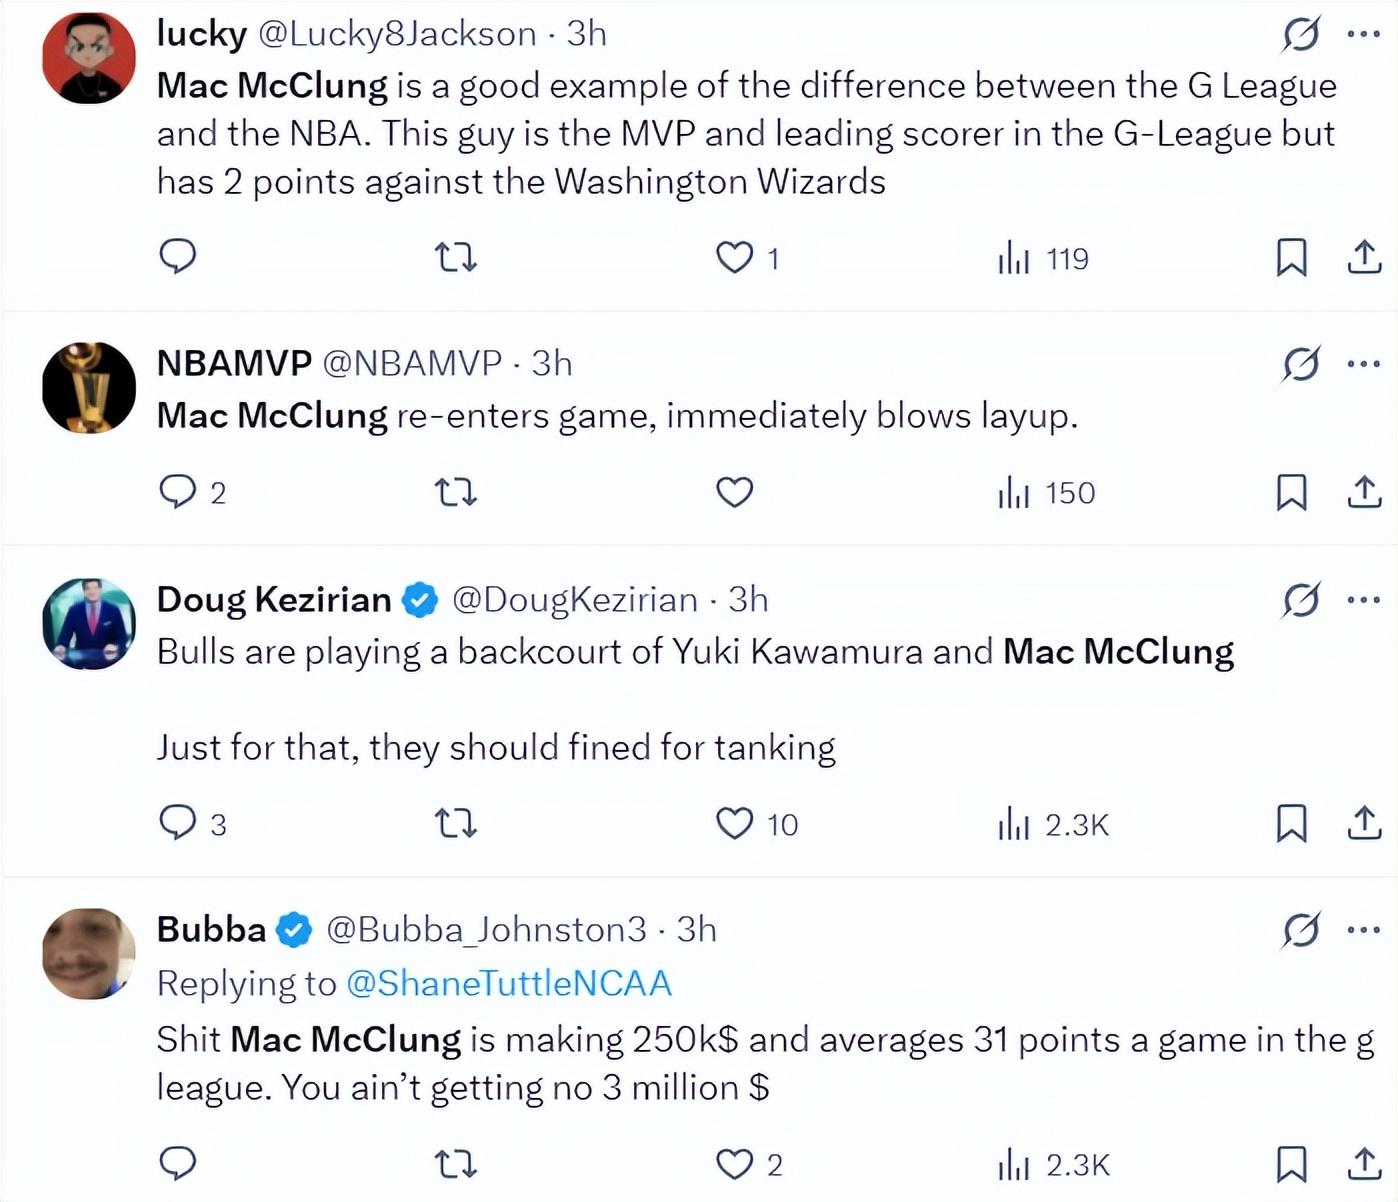Bookmark Doug Kezirian's Bulls backcourt tweet

1291,824
